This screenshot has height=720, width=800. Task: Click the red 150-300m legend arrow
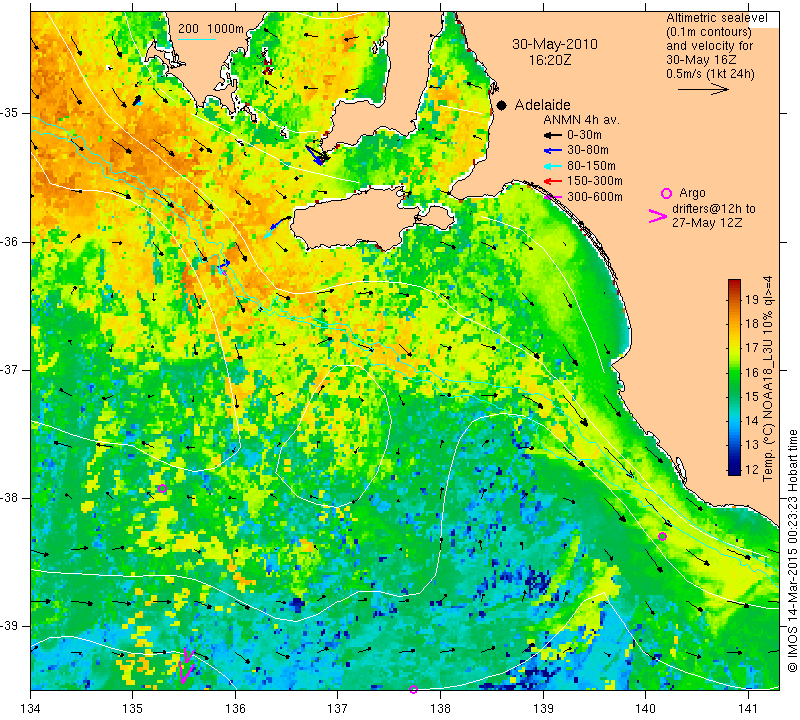click(553, 181)
